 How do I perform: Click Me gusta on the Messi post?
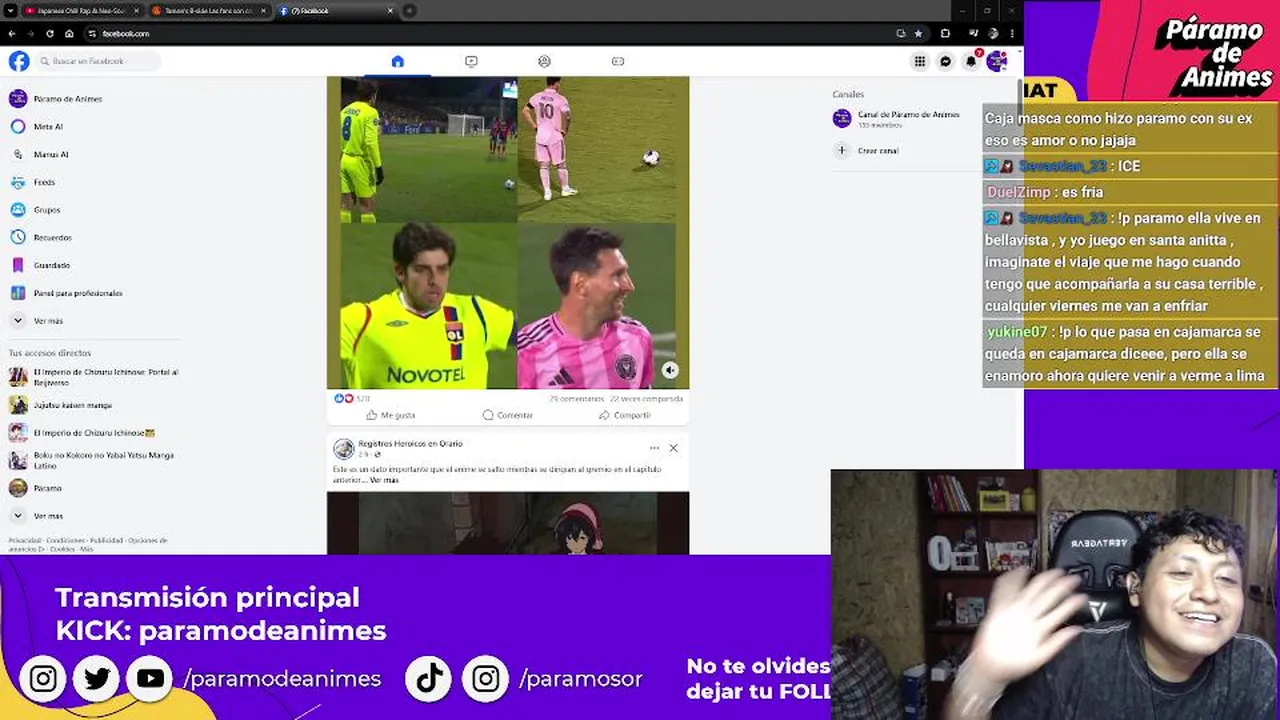tap(390, 415)
